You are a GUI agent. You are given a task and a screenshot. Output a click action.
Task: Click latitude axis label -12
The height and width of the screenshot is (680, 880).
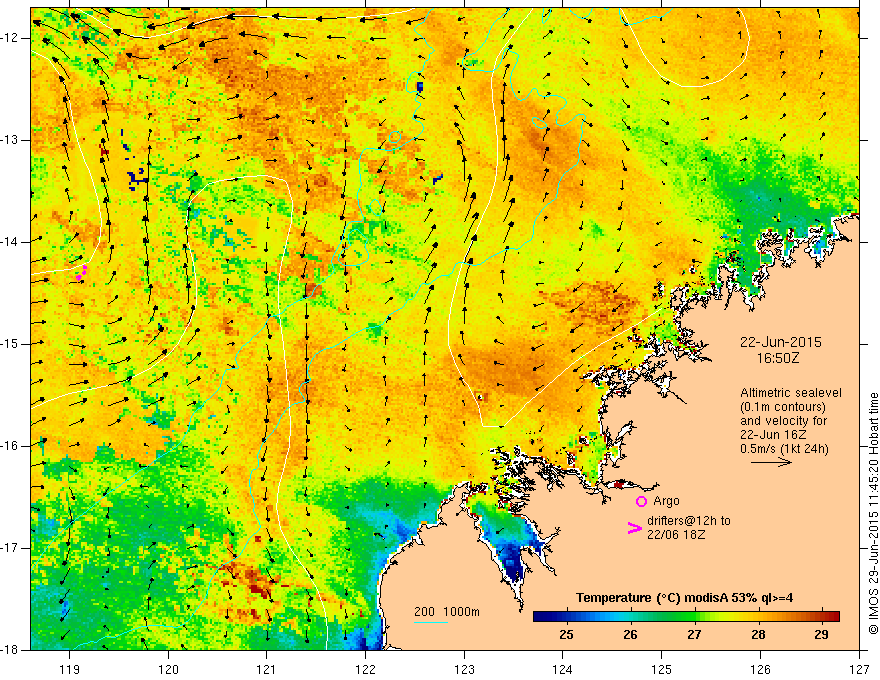pyautogui.click(x=11, y=38)
